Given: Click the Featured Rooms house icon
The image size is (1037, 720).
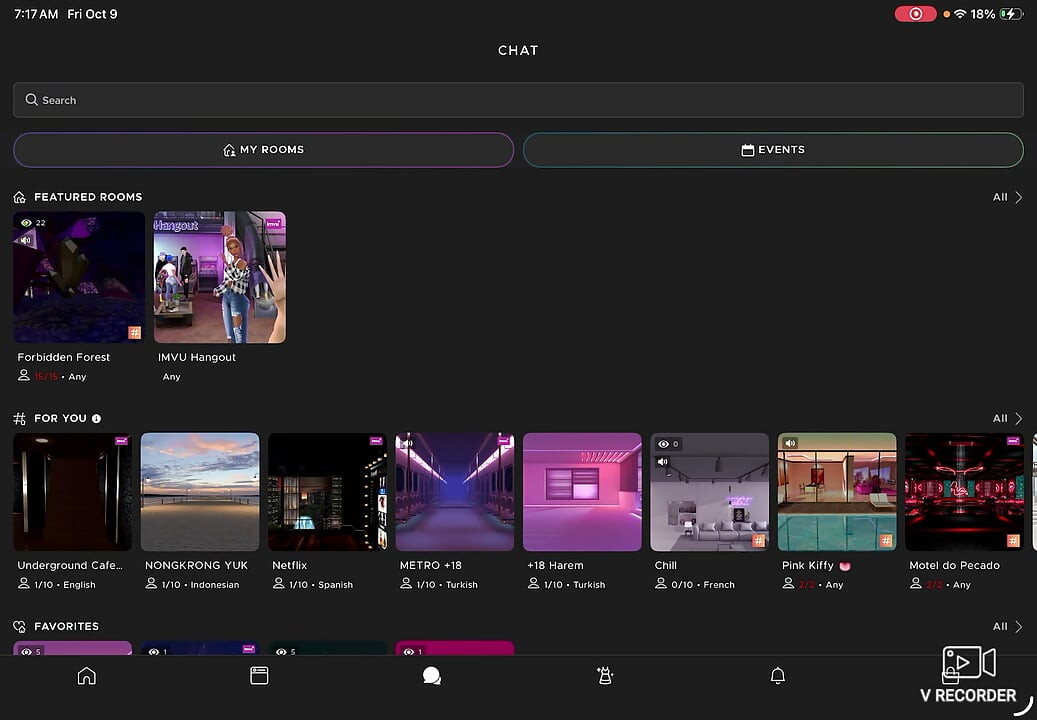Looking at the screenshot, I should [x=20, y=197].
